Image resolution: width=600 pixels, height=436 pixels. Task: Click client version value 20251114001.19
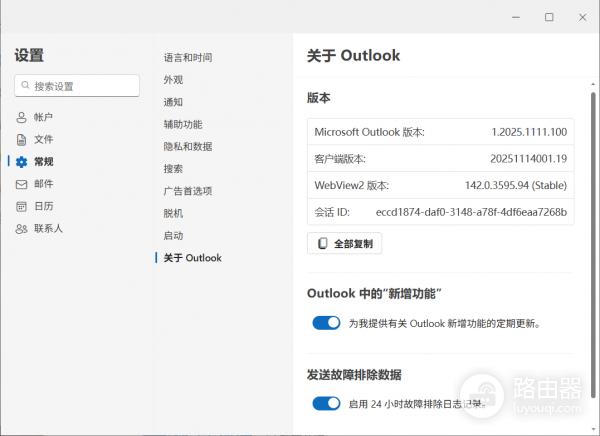(x=528, y=158)
